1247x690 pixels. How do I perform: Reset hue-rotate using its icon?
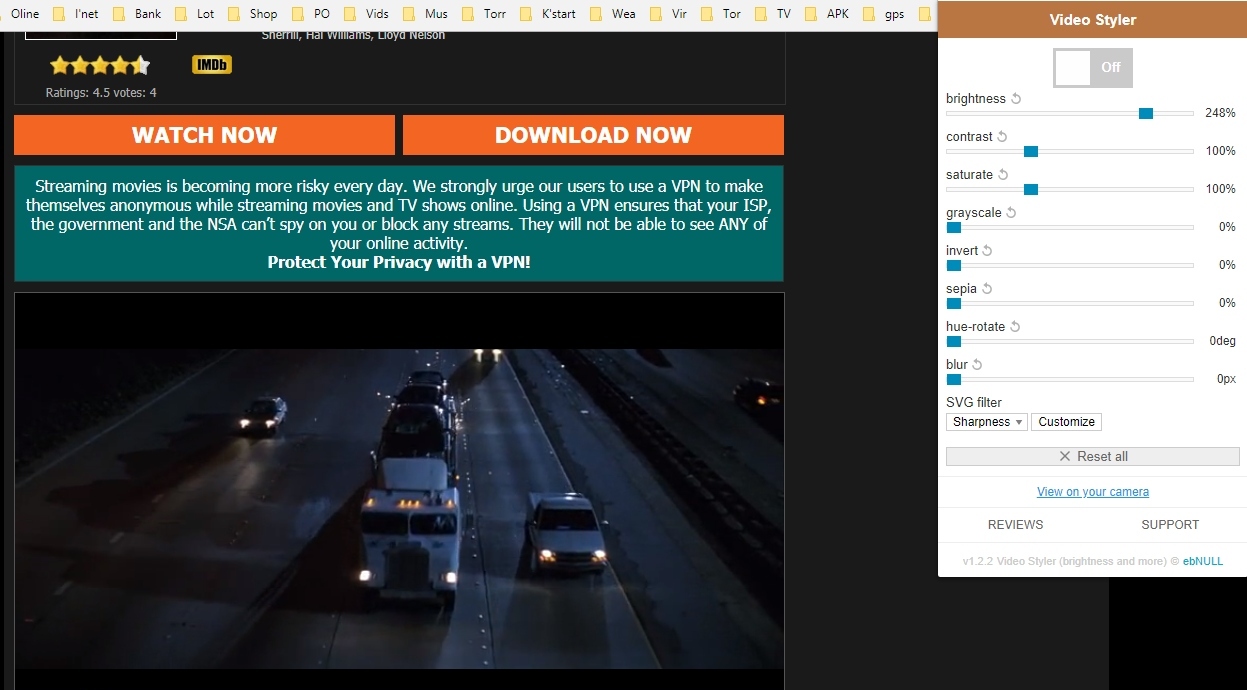[1015, 327]
